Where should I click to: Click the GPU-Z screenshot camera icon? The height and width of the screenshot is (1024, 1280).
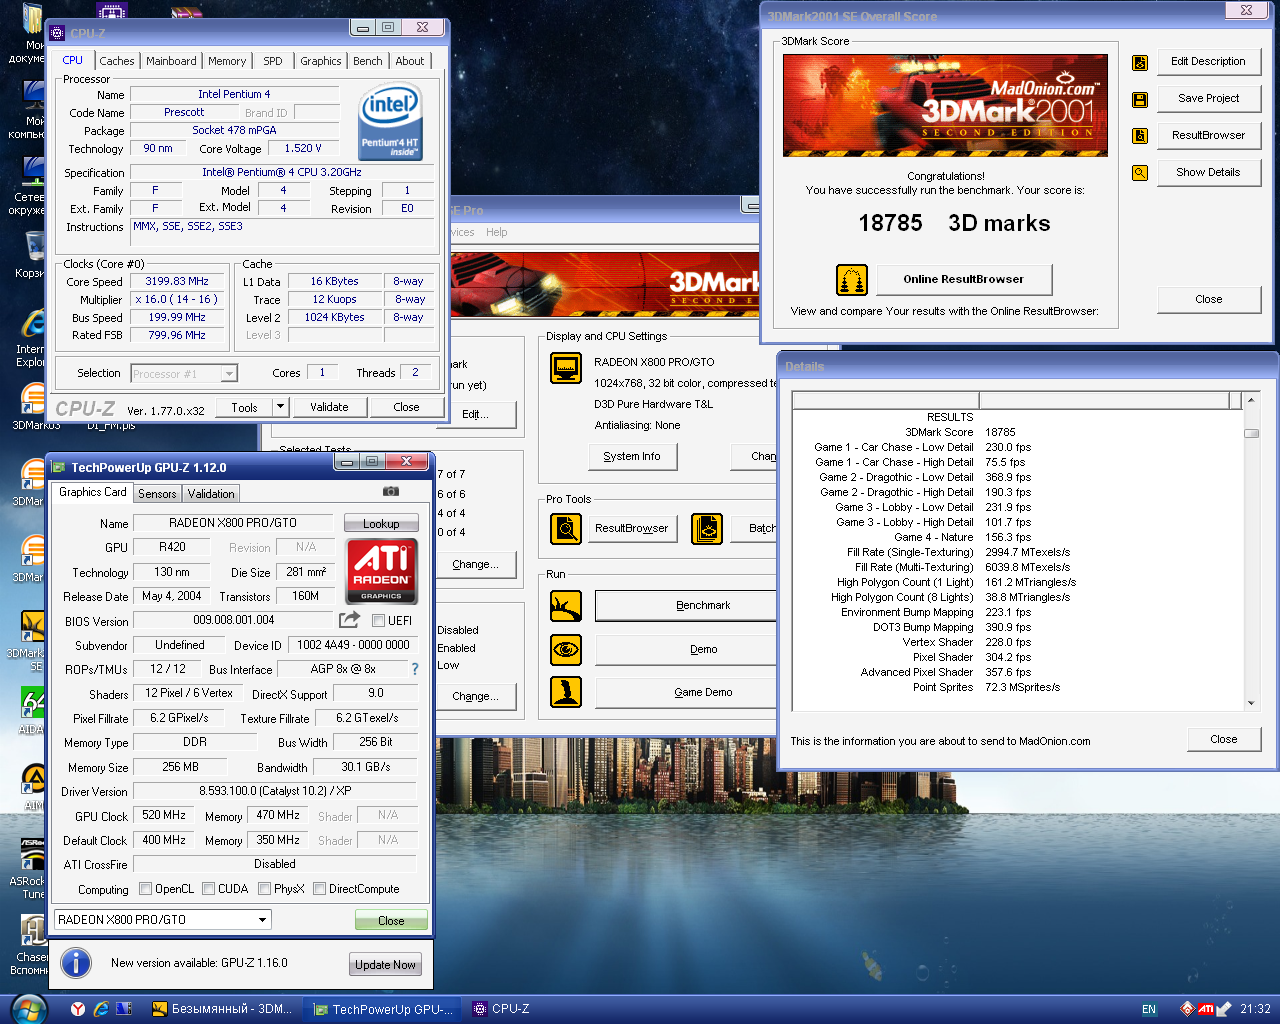(x=391, y=491)
